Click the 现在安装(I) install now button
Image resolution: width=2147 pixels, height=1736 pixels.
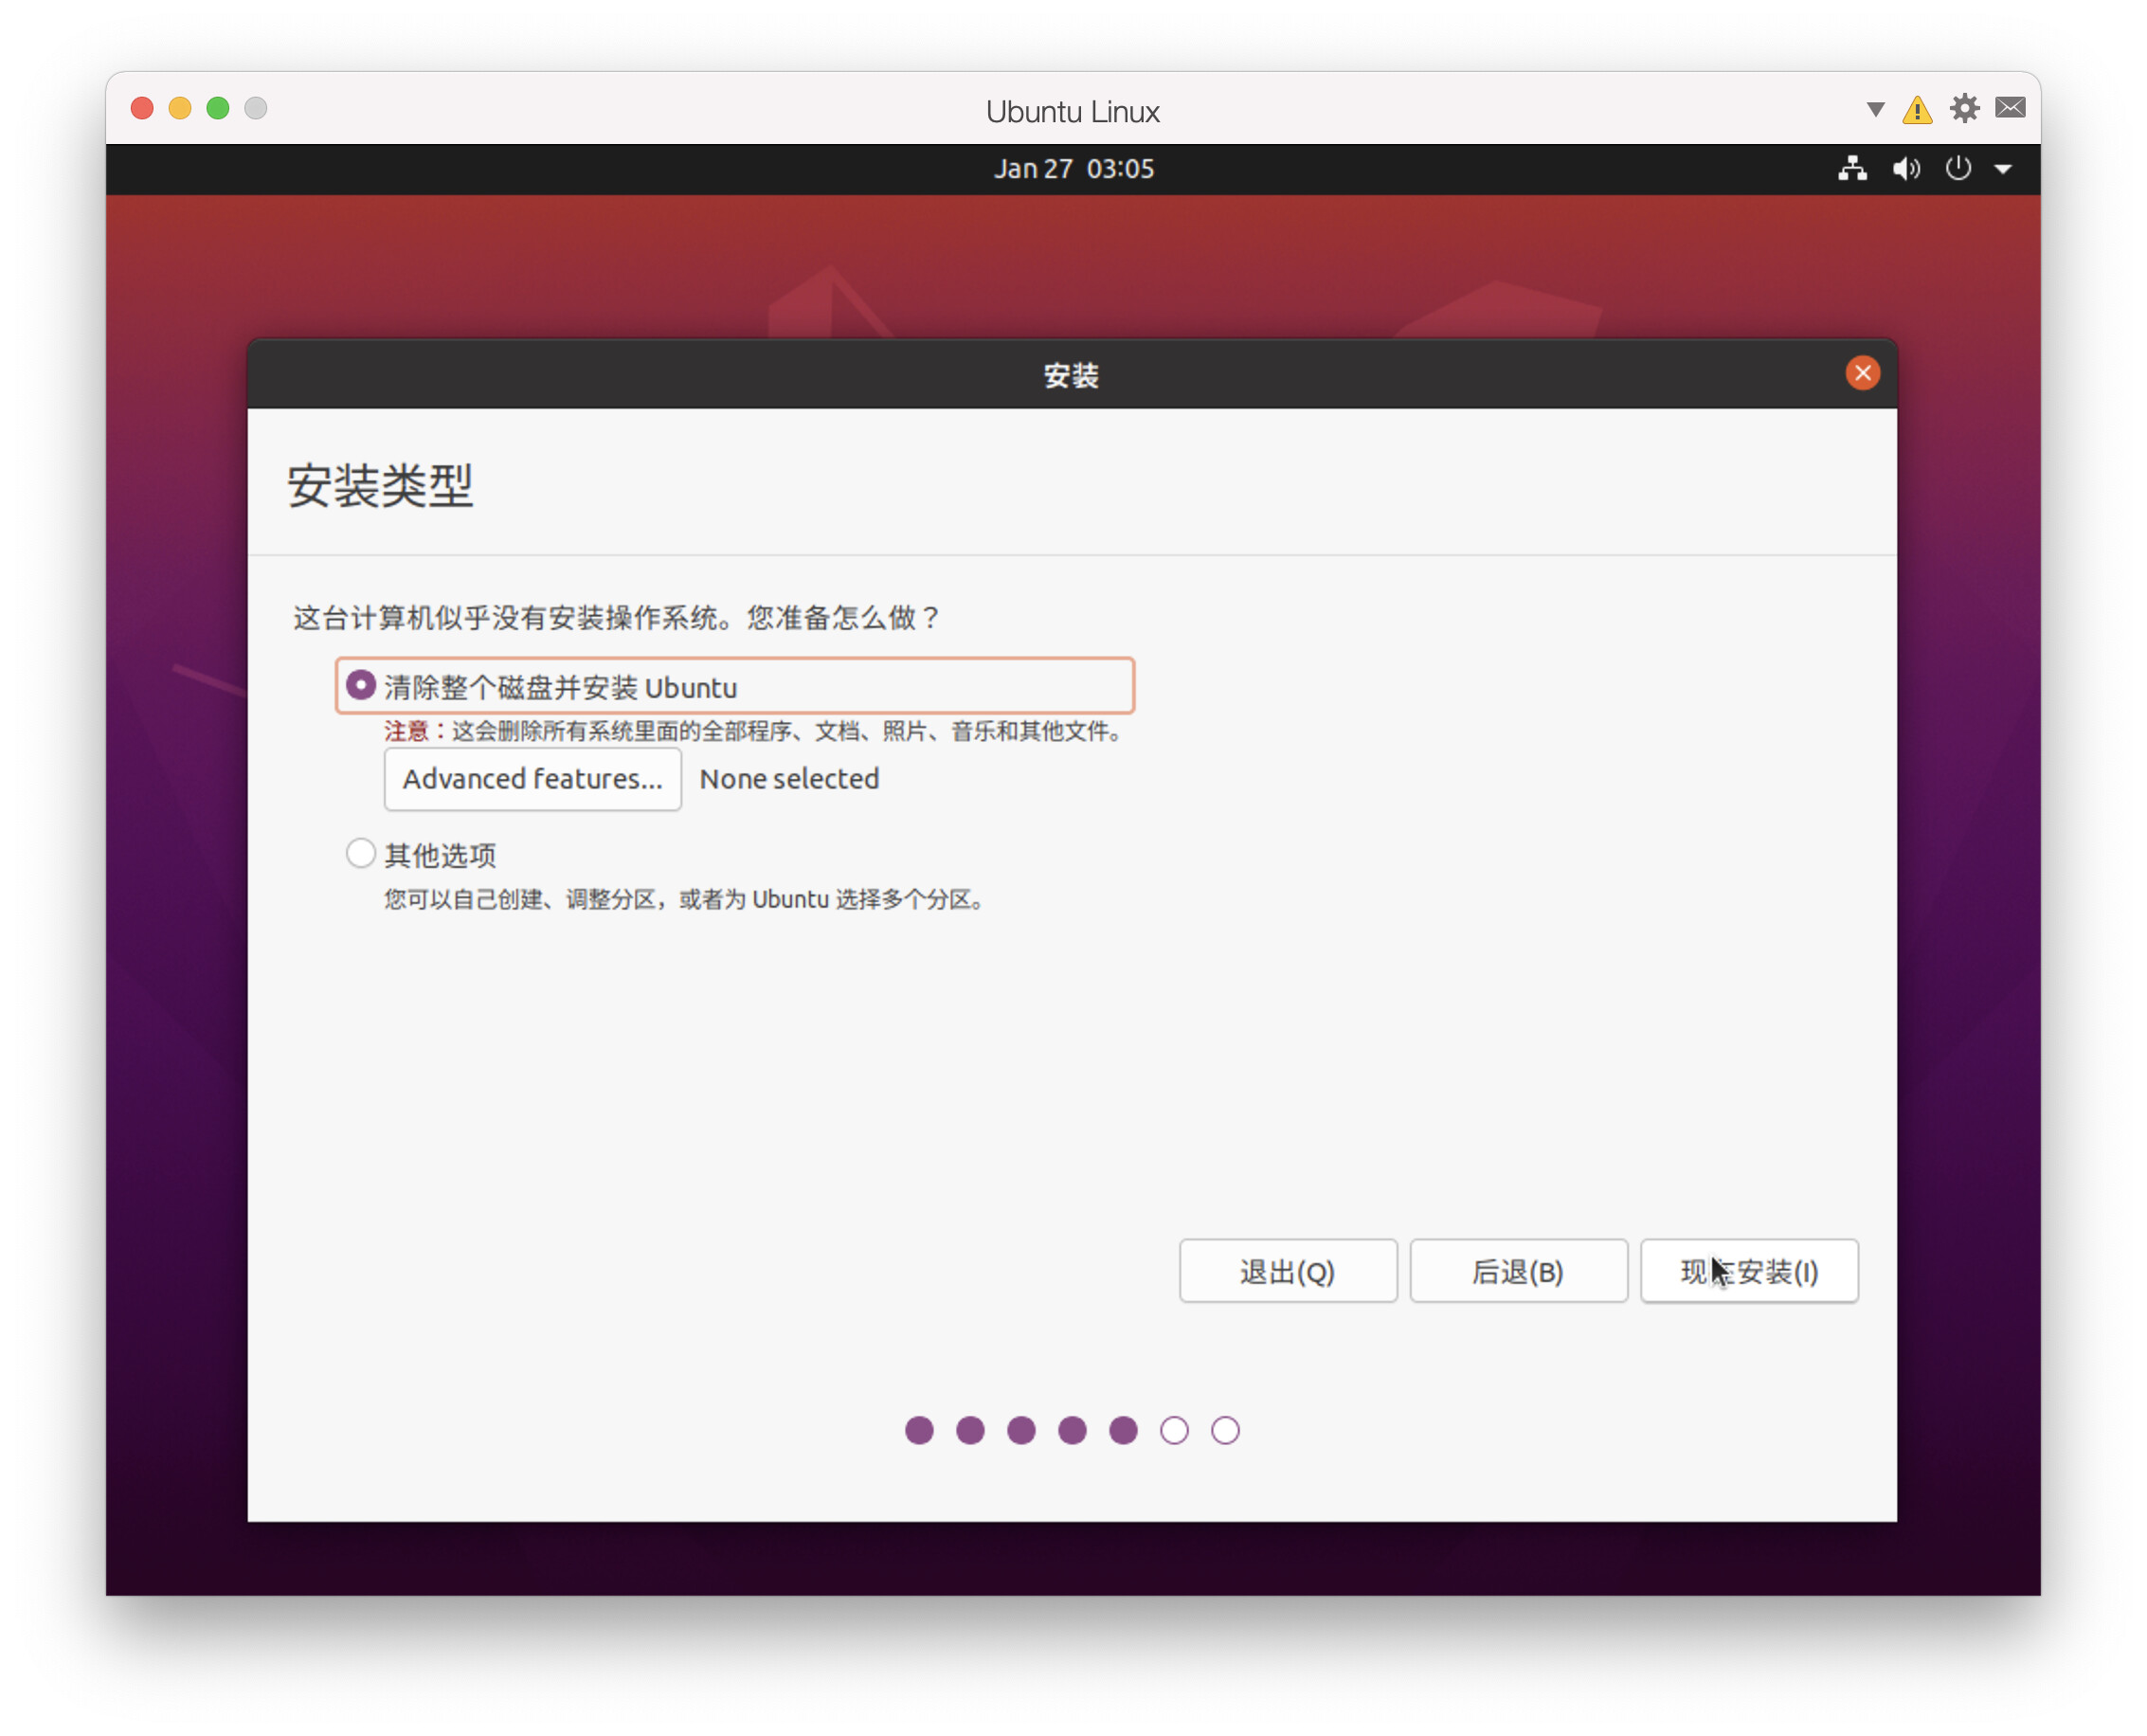(1749, 1271)
